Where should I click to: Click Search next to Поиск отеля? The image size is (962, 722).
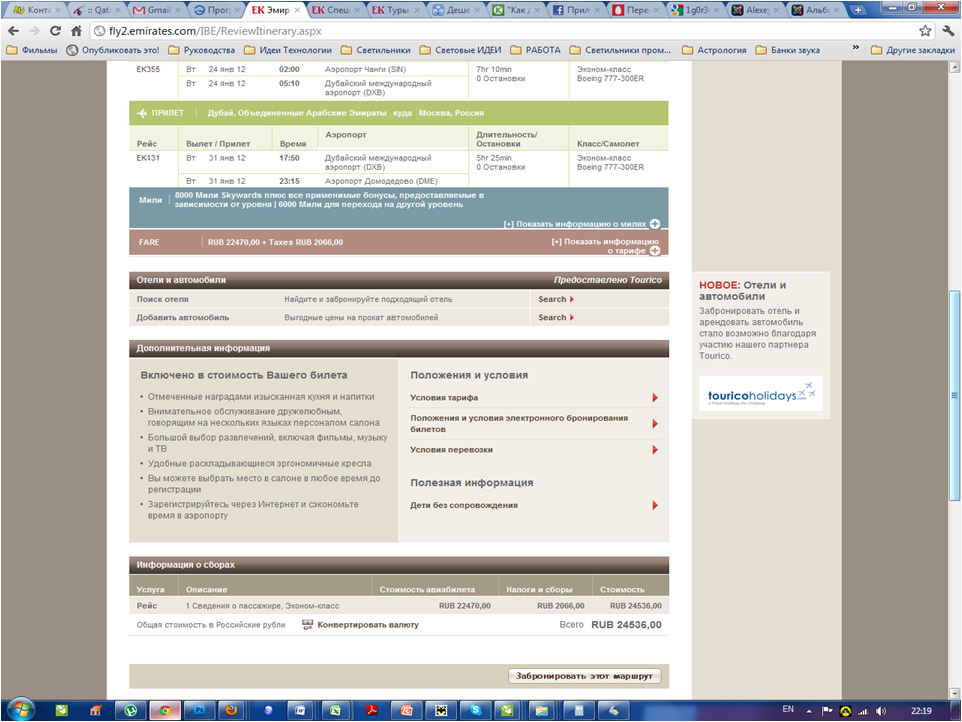pyautogui.click(x=556, y=299)
